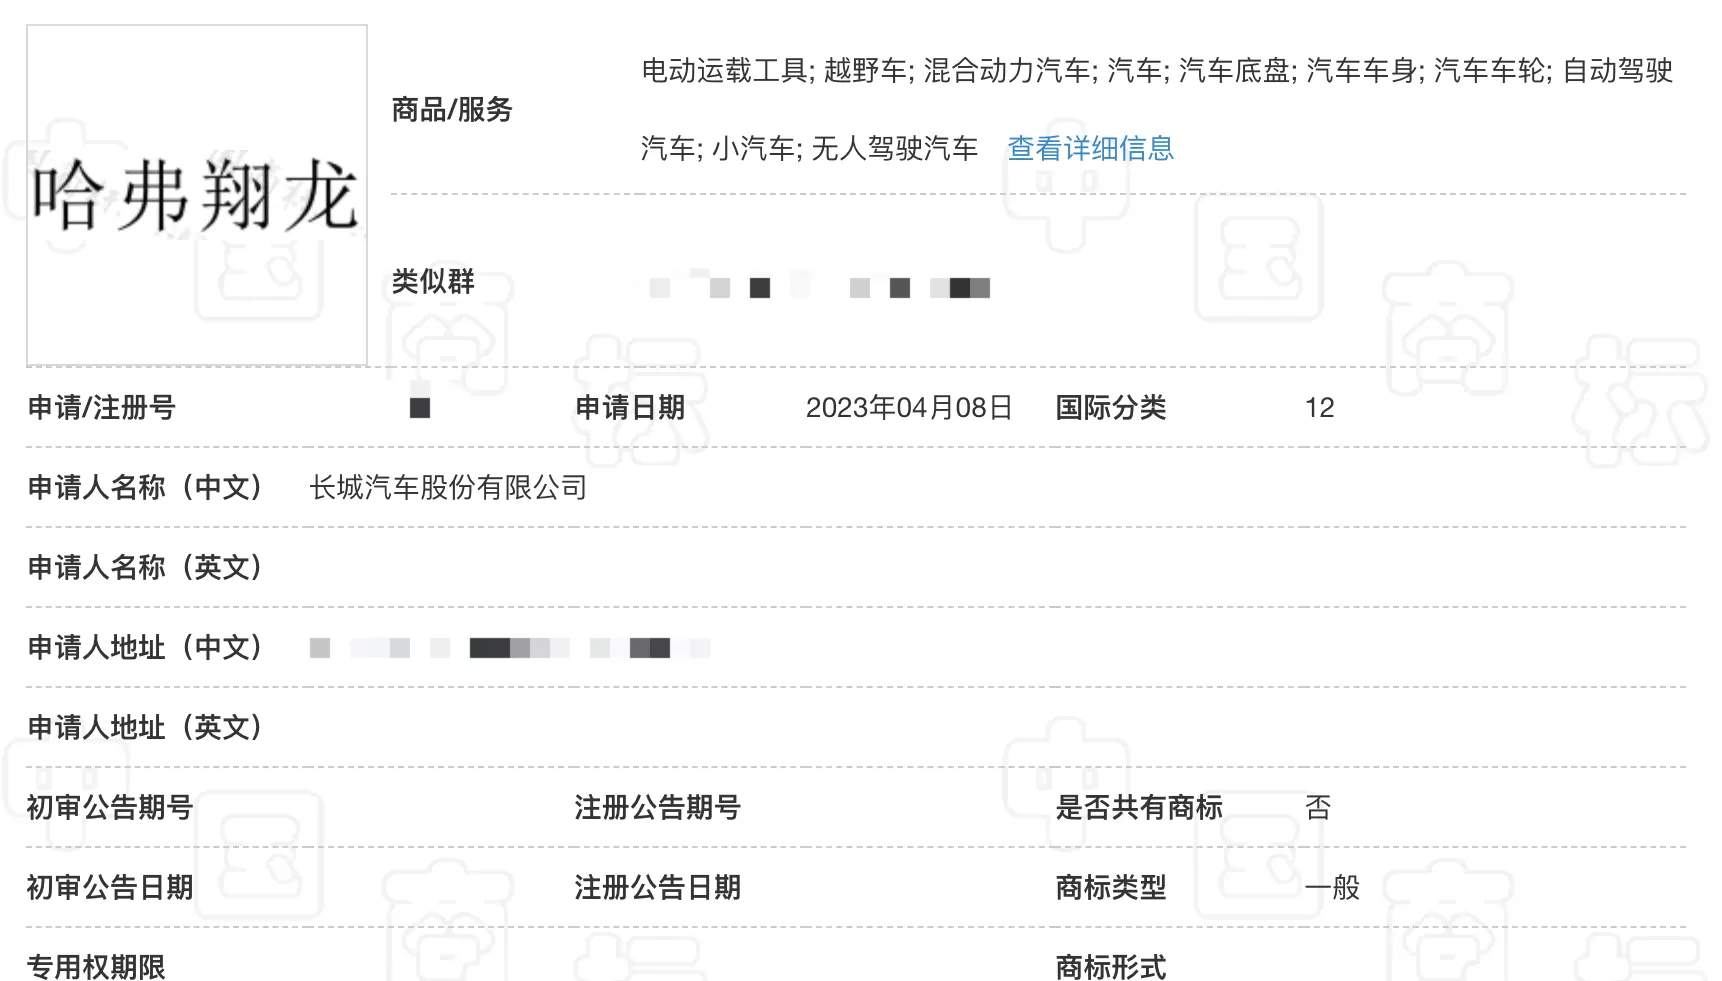Click the 是否共有商标 label
The image size is (1722, 981).
coord(1139,807)
